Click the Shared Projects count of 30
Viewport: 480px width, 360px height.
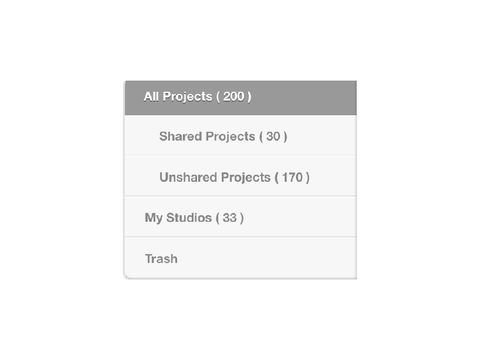coord(273,136)
